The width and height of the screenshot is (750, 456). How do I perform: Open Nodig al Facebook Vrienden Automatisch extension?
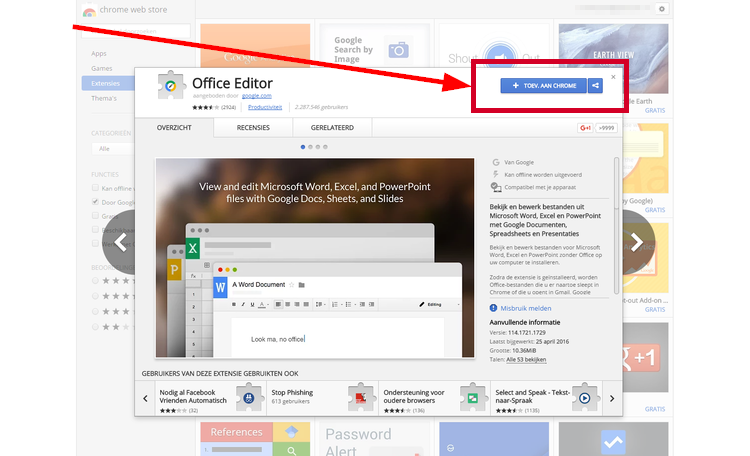(211, 398)
